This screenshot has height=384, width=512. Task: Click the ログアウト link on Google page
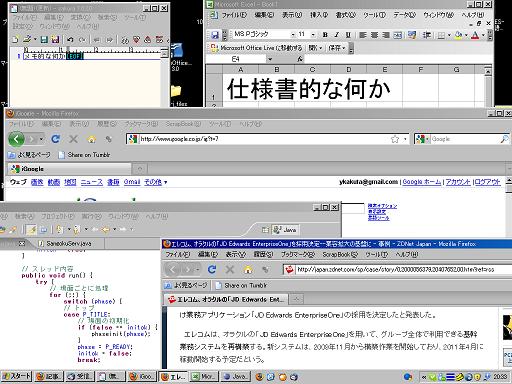point(487,182)
